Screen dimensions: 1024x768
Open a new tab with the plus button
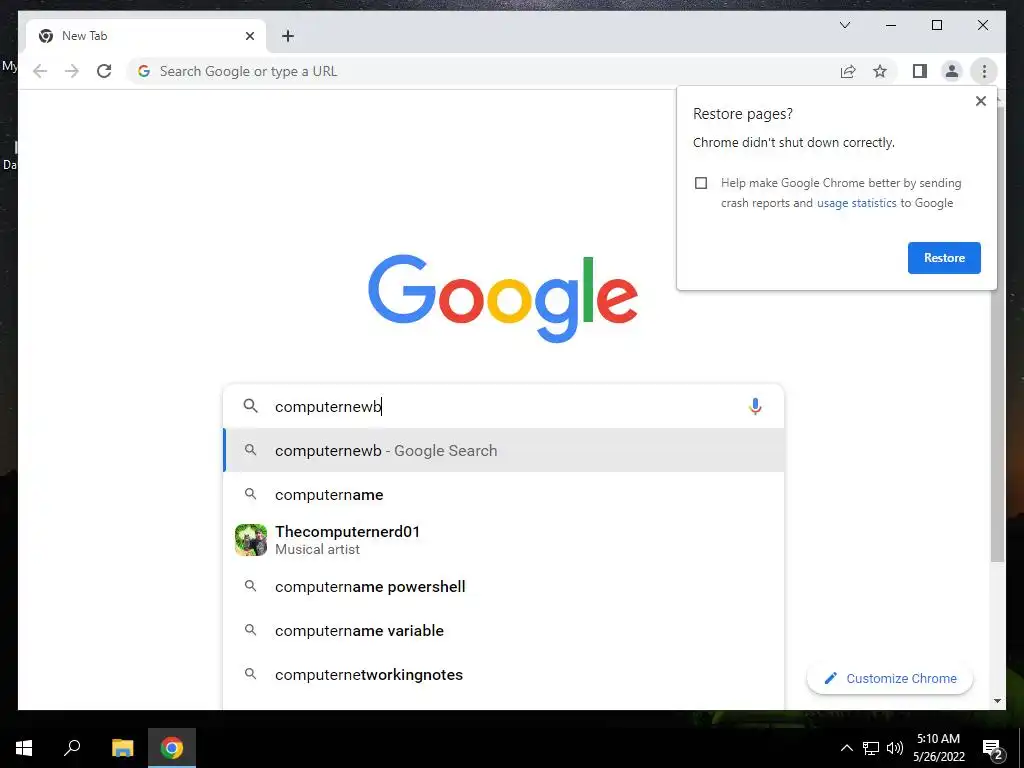coord(288,36)
